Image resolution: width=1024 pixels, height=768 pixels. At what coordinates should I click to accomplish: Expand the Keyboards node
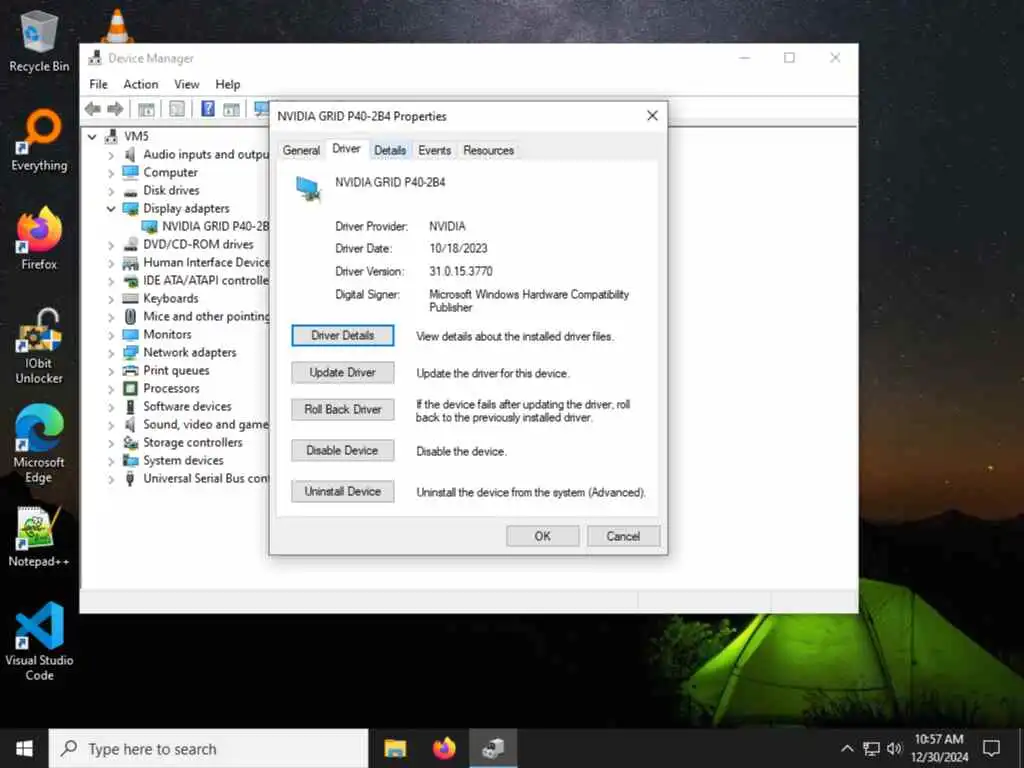coord(111,299)
